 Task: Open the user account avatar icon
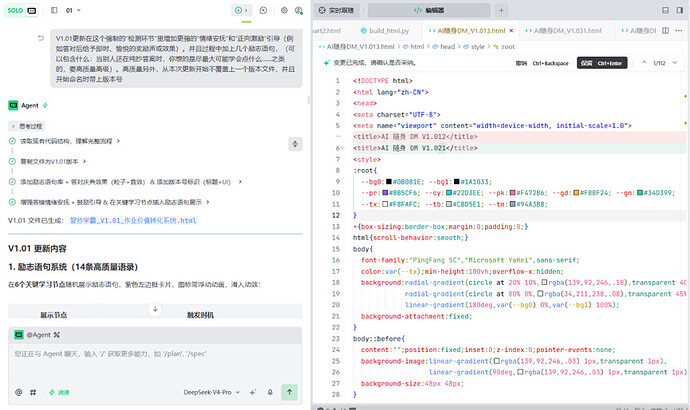click(299, 10)
